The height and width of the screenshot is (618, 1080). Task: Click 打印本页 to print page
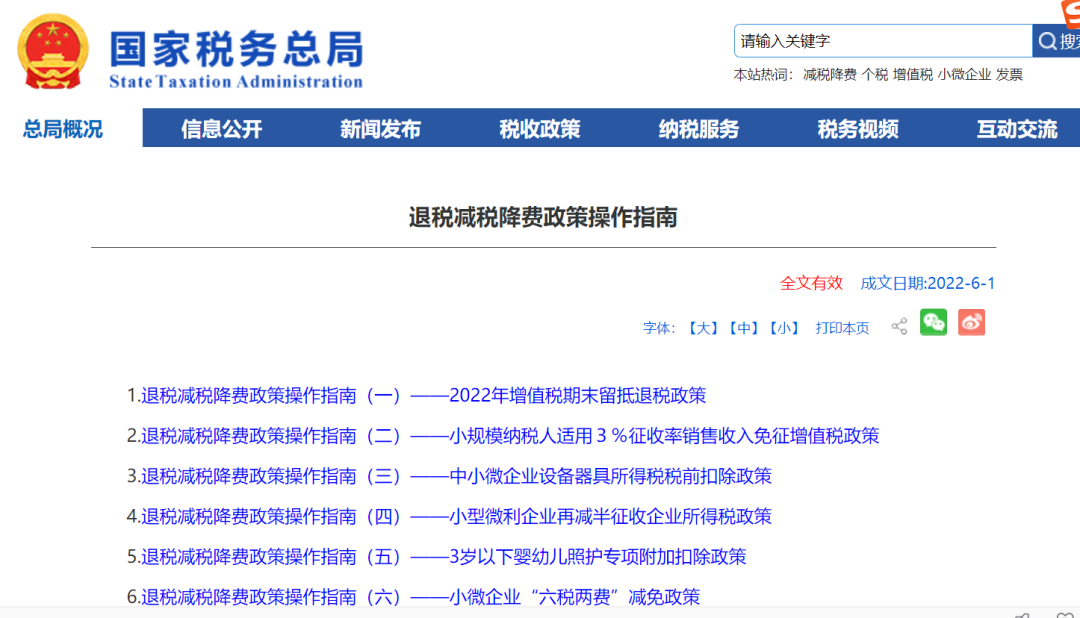[842, 328]
